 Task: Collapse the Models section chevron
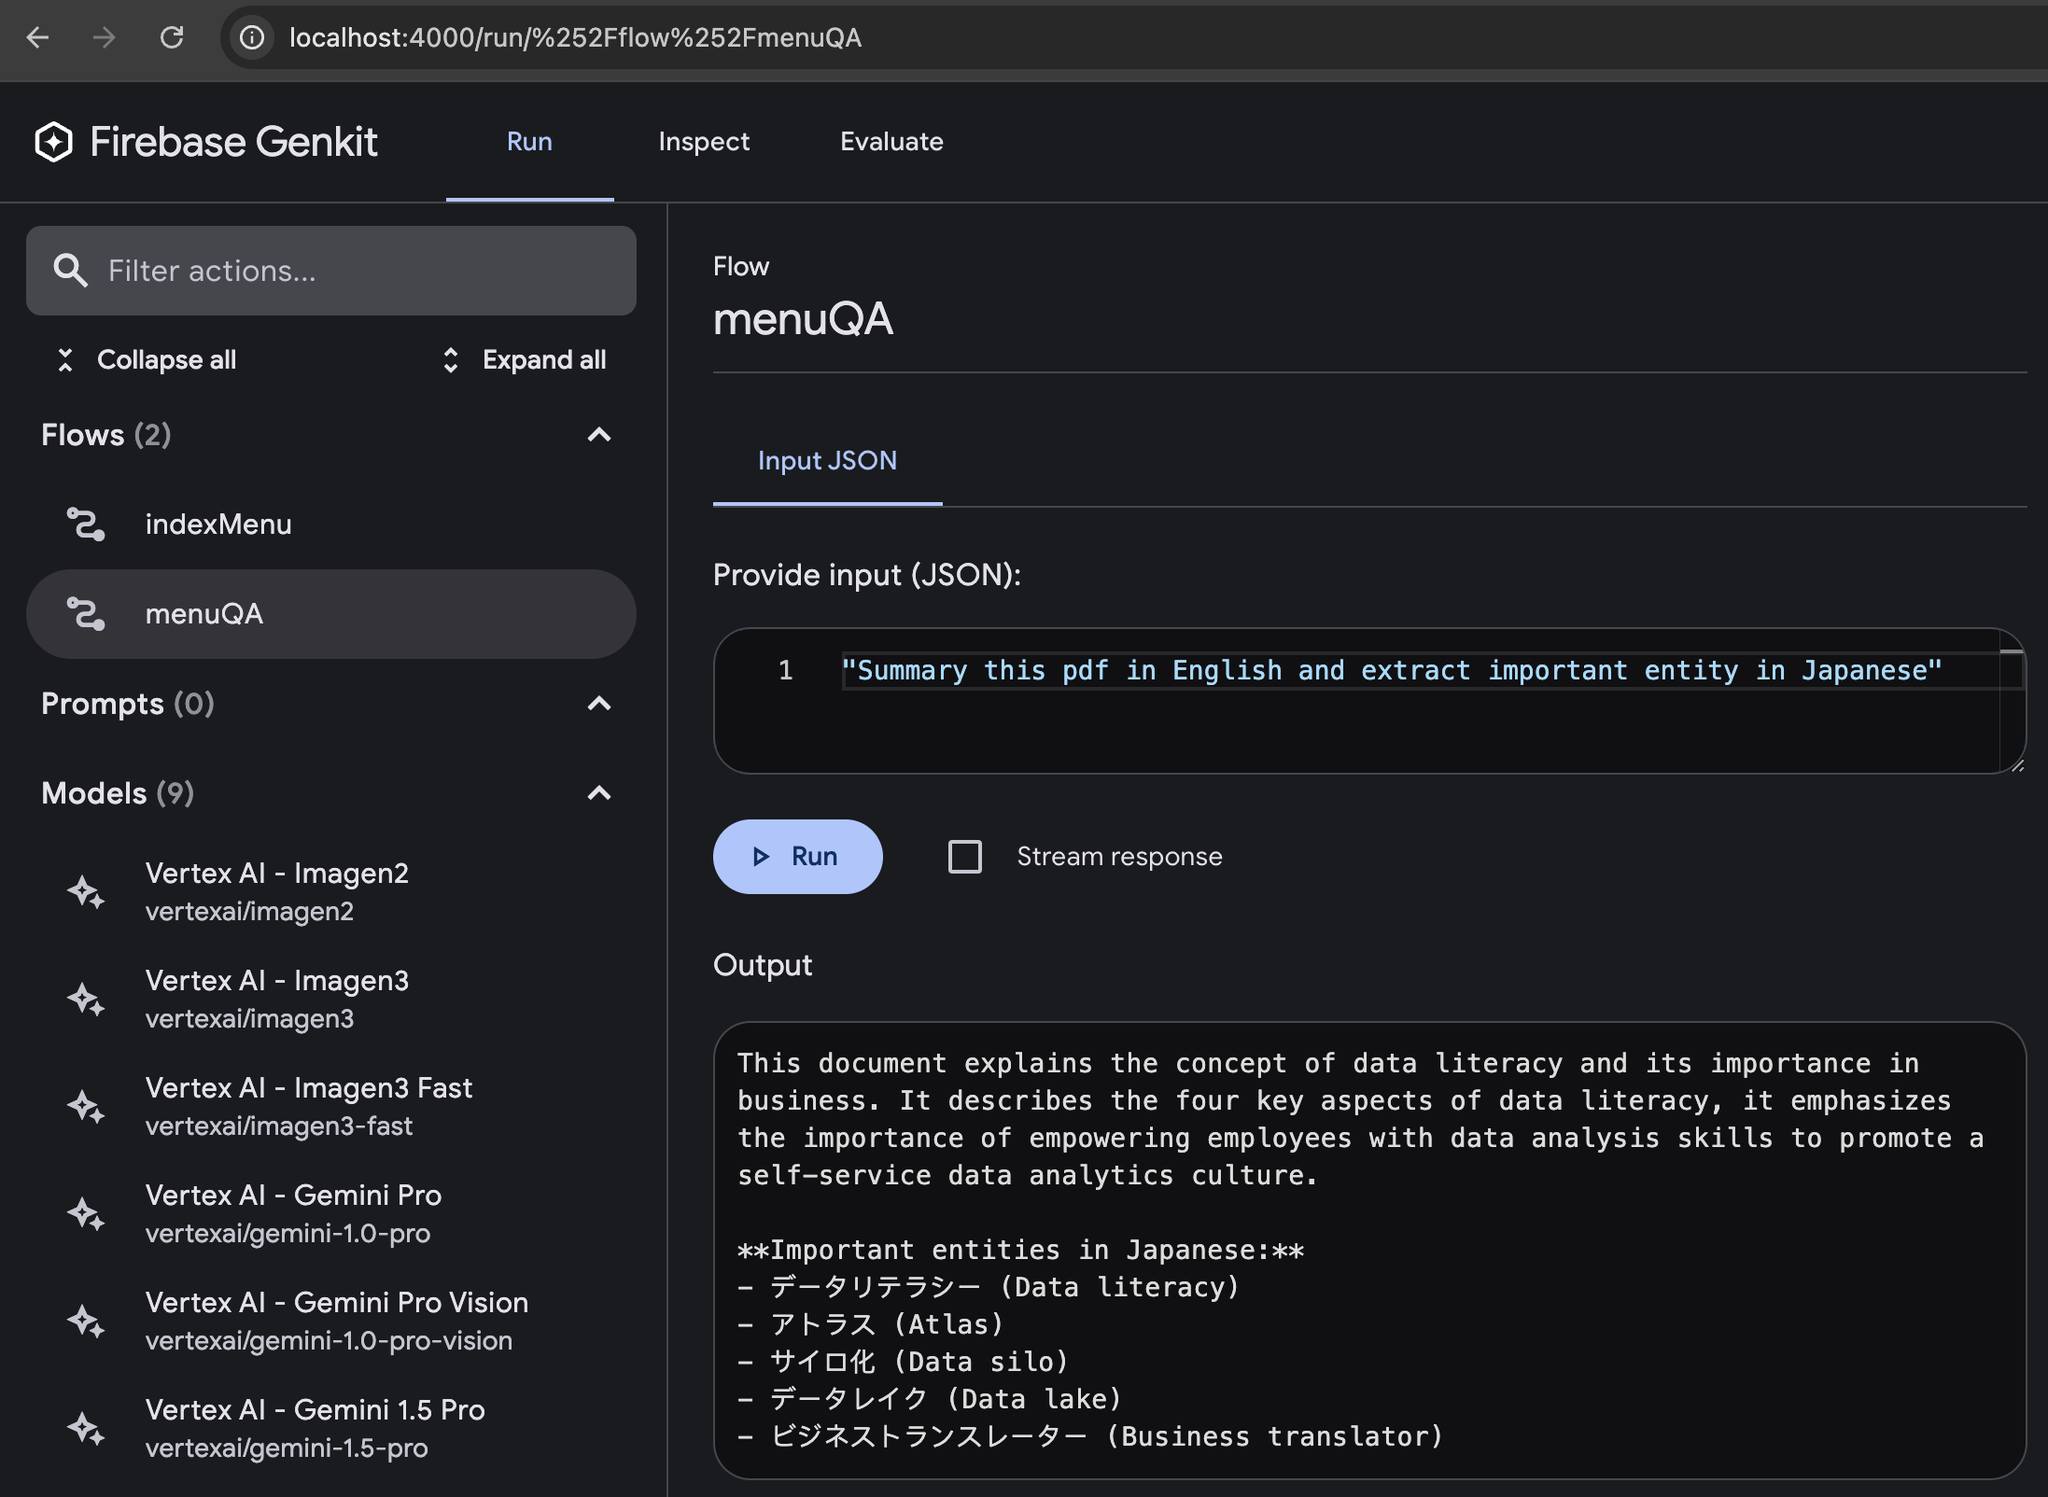point(599,793)
